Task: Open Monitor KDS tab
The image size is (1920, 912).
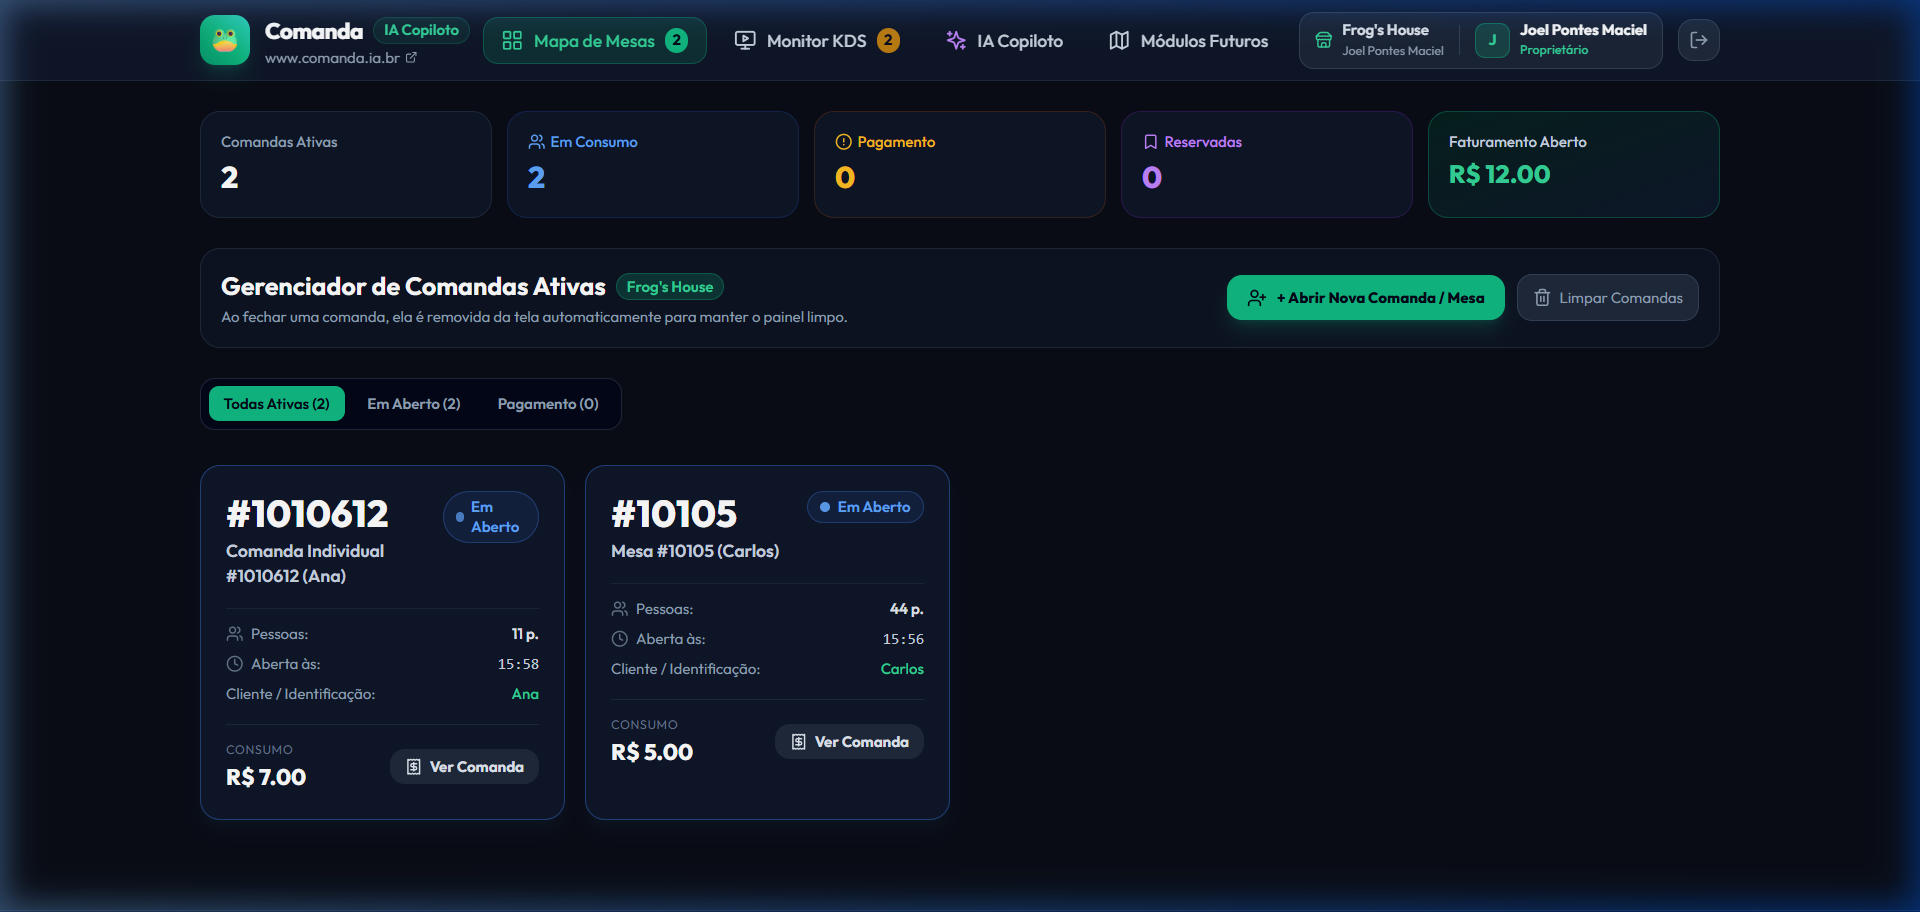Action: (x=817, y=41)
